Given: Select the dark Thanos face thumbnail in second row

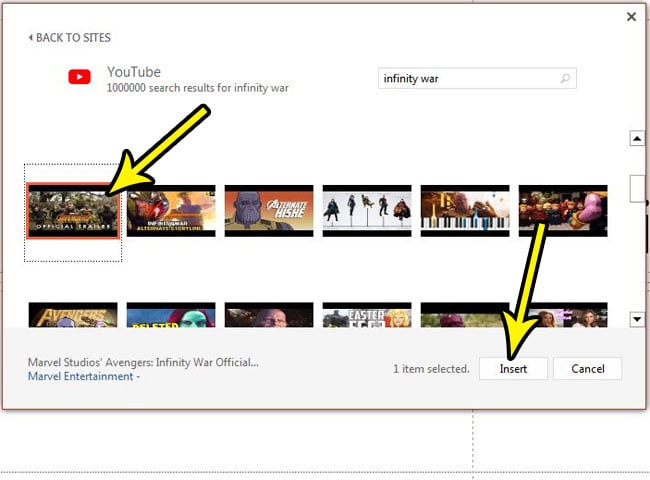Looking at the screenshot, I should [269, 315].
